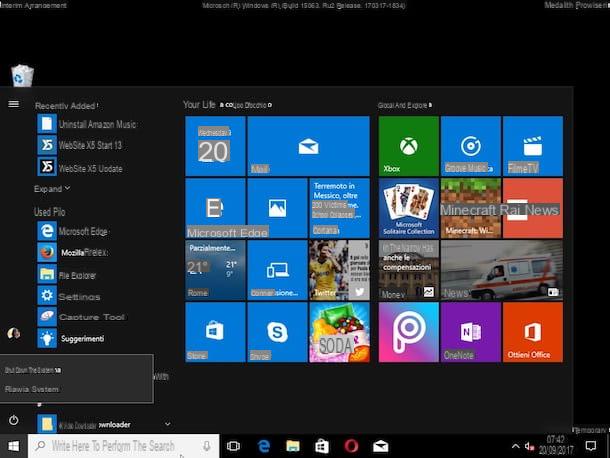This screenshot has width=610, height=458.
Task: Open the Ottieni Office tile
Action: (533, 332)
